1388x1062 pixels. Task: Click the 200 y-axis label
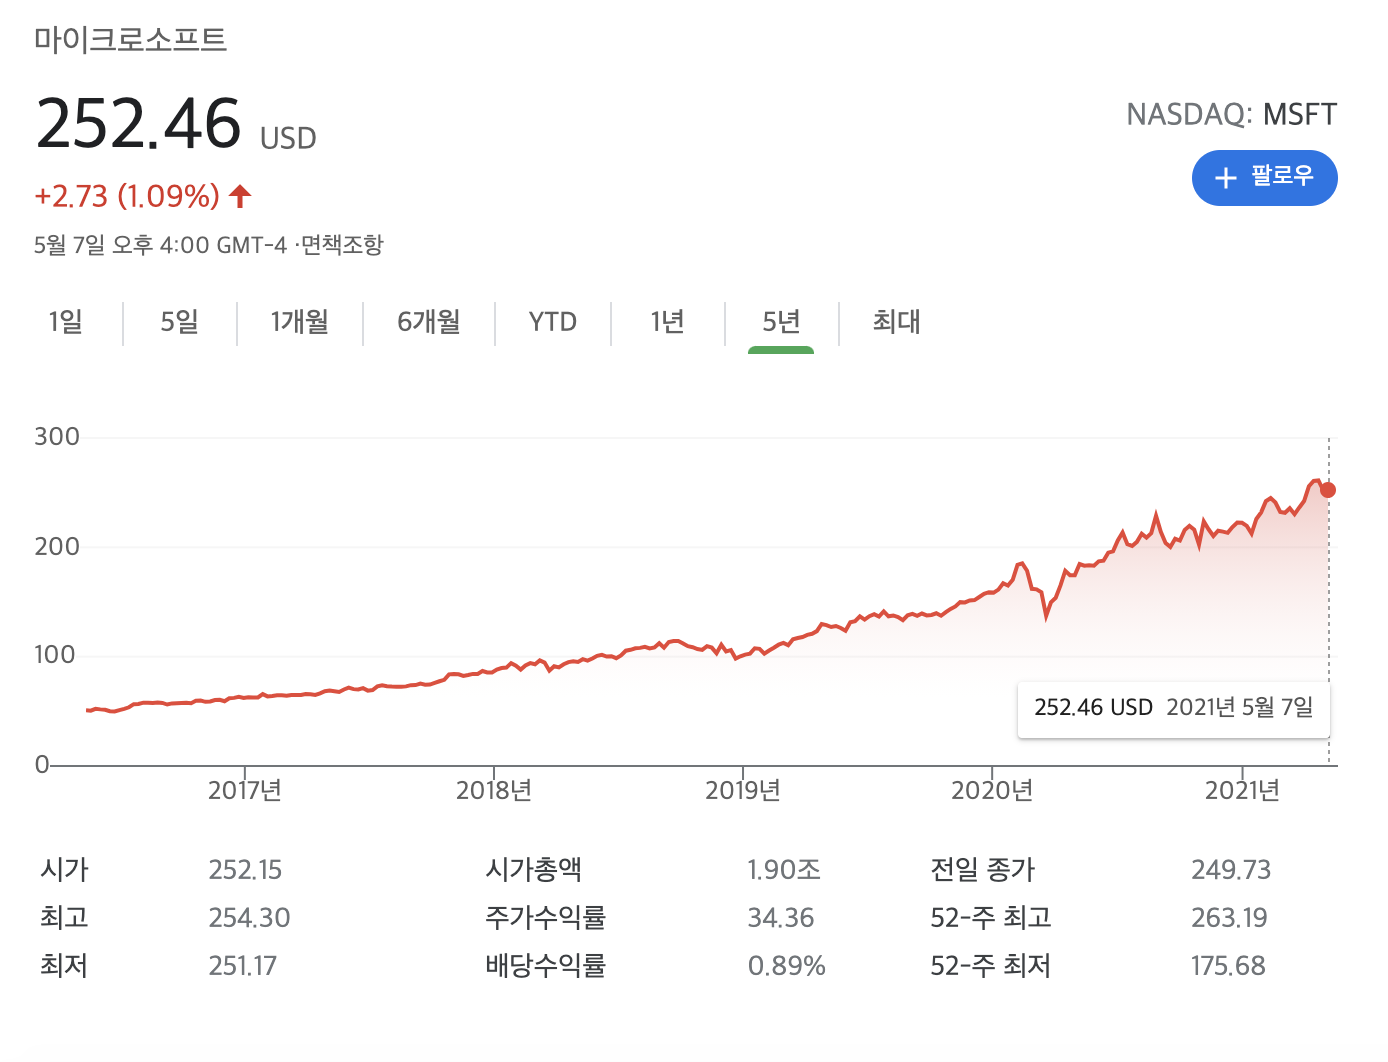[x=57, y=547]
